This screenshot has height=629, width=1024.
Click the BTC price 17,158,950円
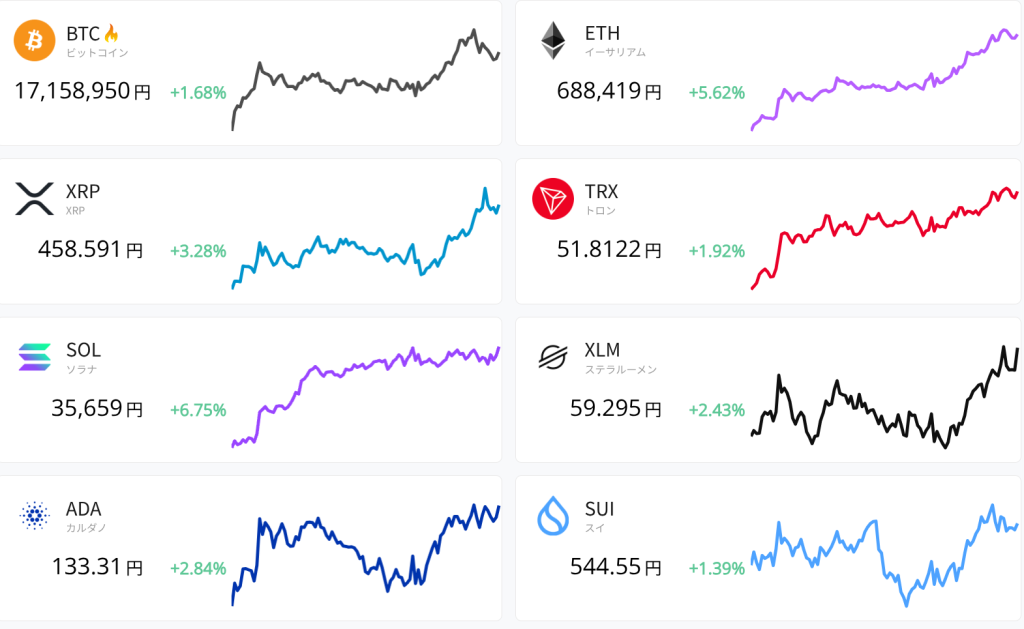pyautogui.click(x=82, y=92)
